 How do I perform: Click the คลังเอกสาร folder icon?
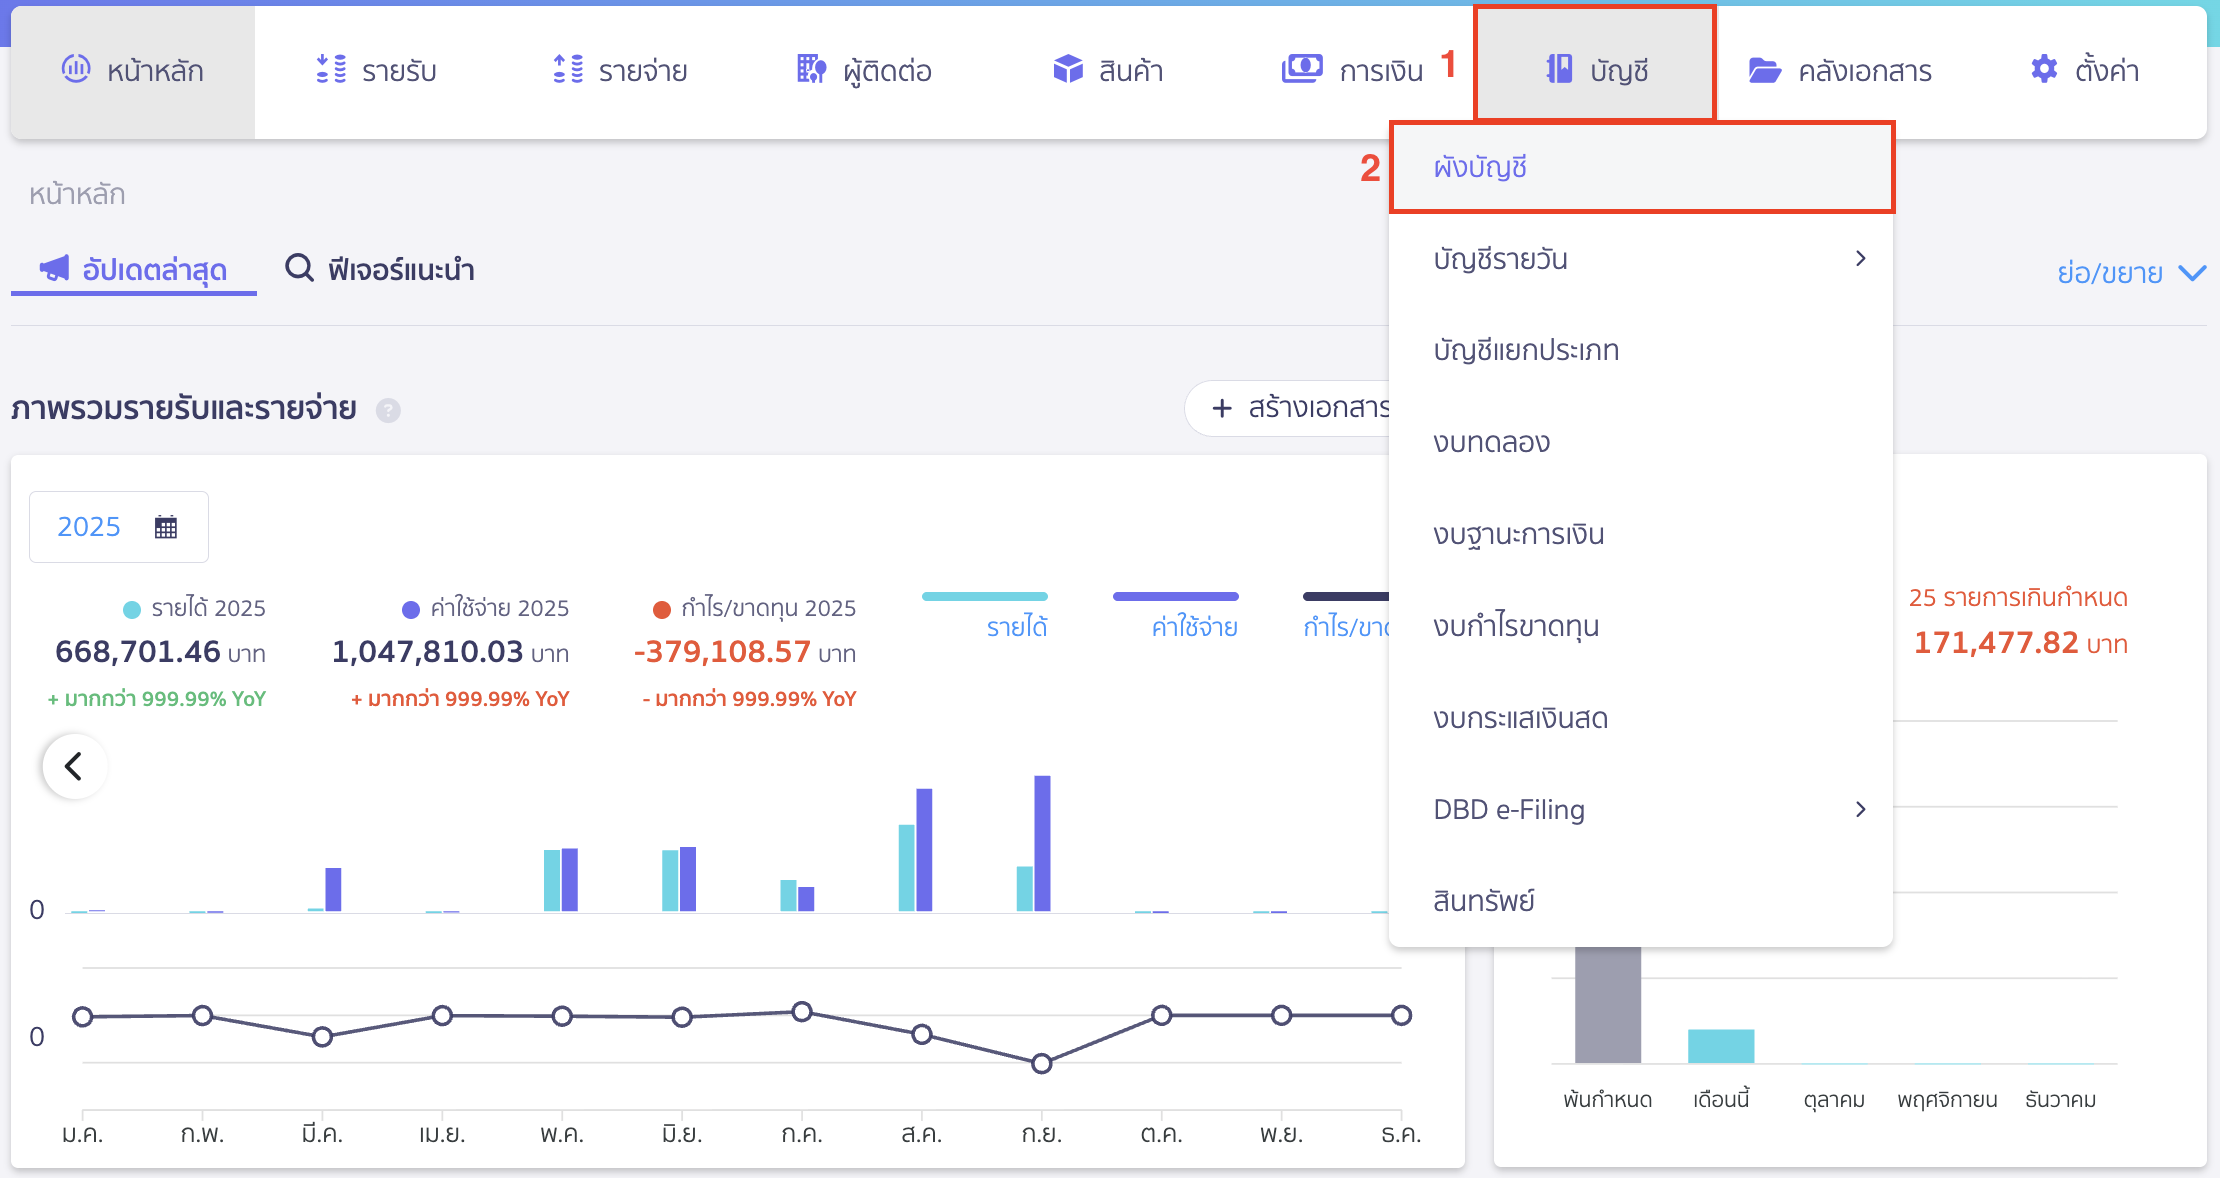click(x=1765, y=70)
